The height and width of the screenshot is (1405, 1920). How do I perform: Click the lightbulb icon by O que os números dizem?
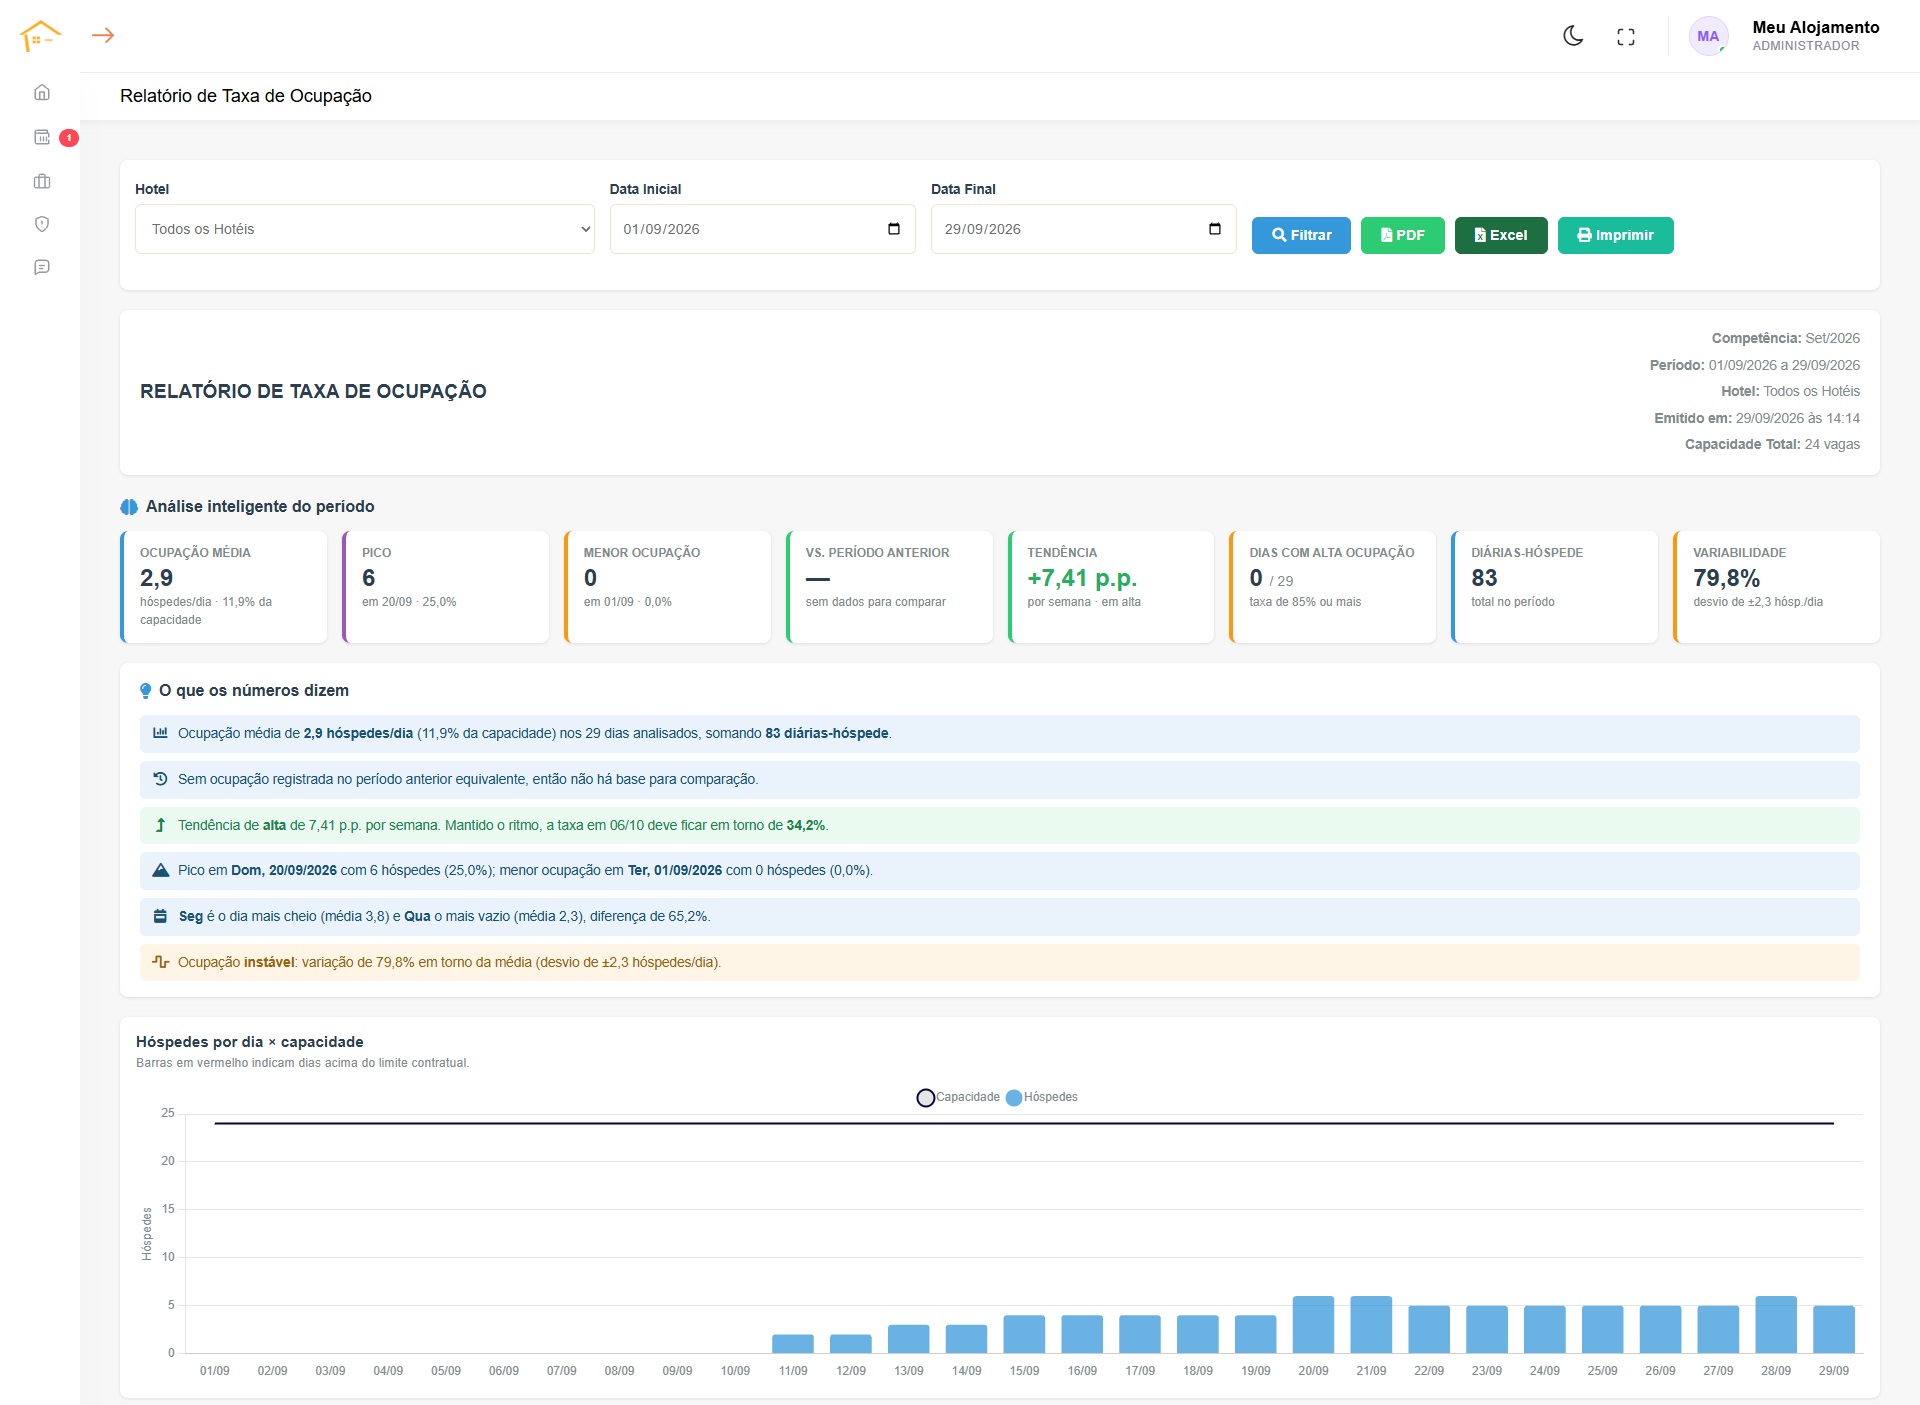[146, 691]
